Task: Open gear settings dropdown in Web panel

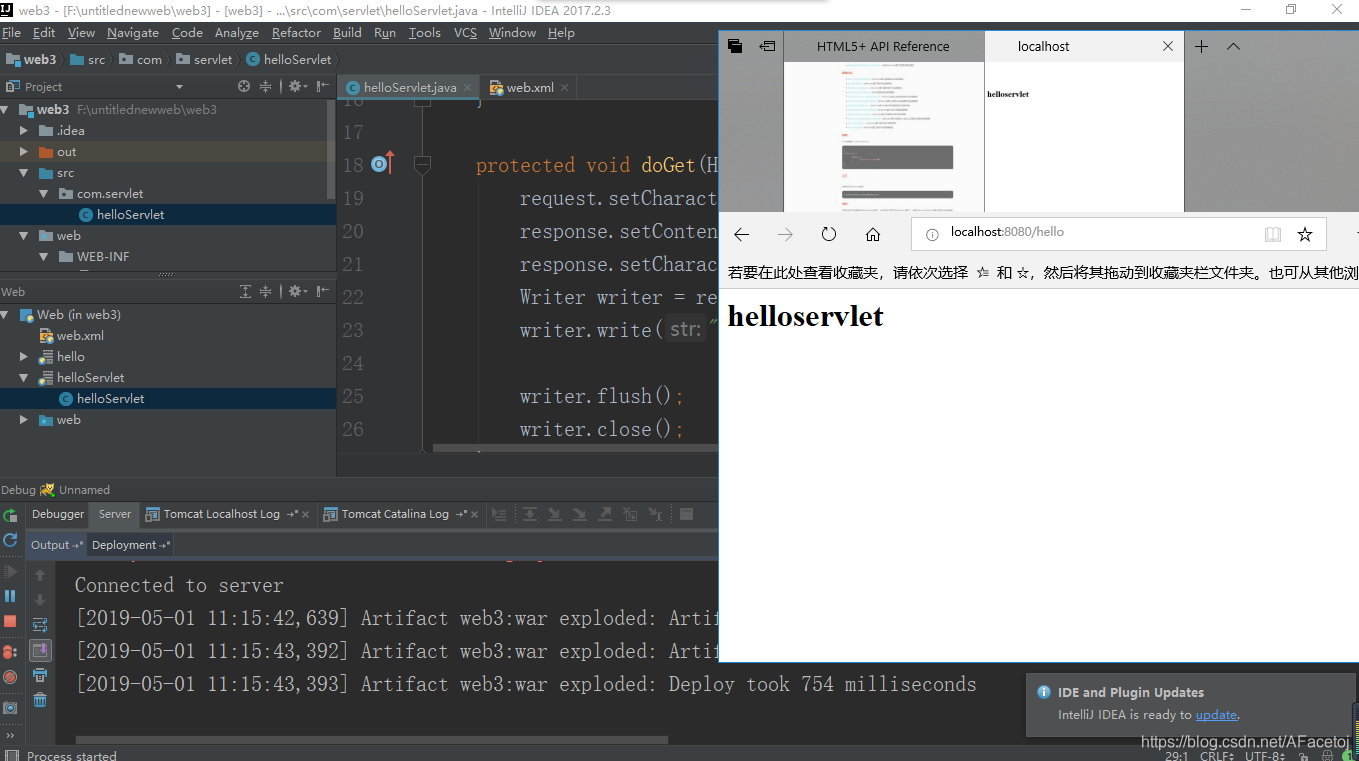Action: pos(297,291)
